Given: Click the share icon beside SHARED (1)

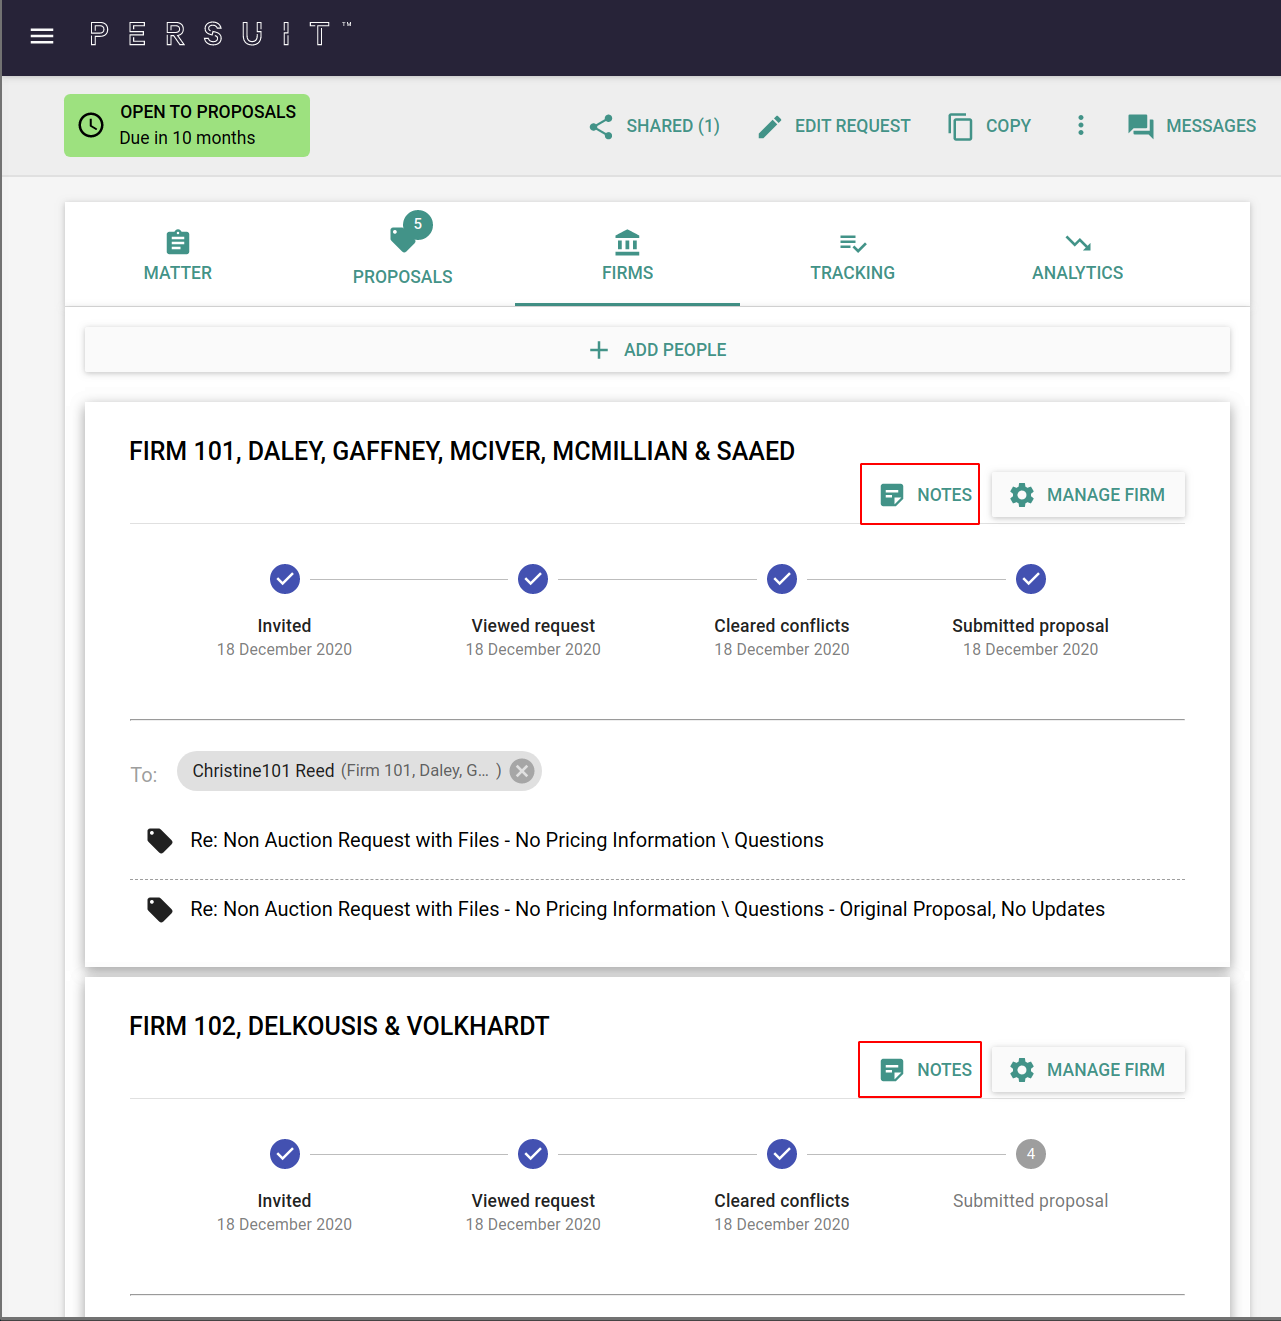Looking at the screenshot, I should pos(601,126).
